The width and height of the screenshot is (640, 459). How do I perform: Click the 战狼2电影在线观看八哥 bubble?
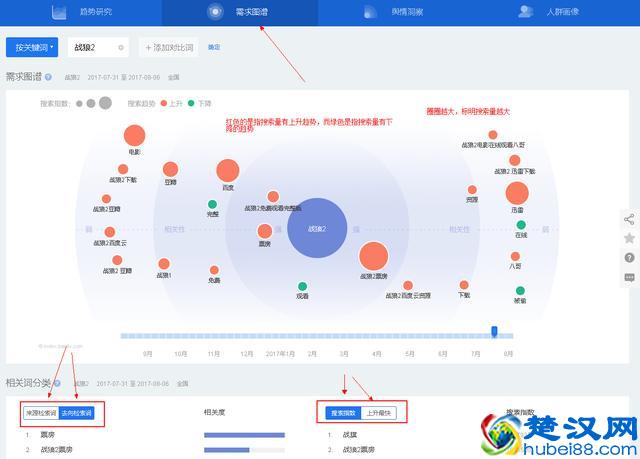click(493, 135)
